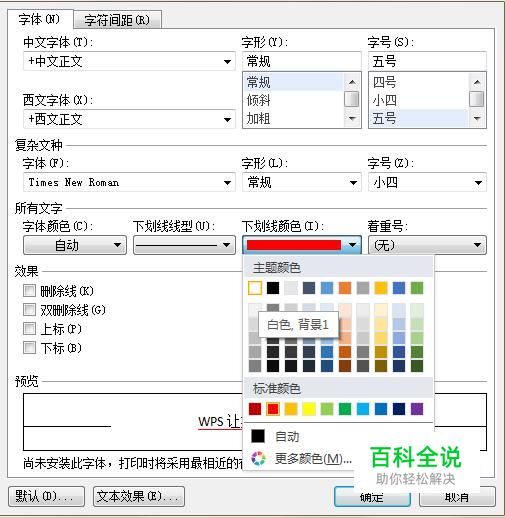505x518 pixels.
Task: Pick the royal blue theme color swatch
Action: point(399,288)
